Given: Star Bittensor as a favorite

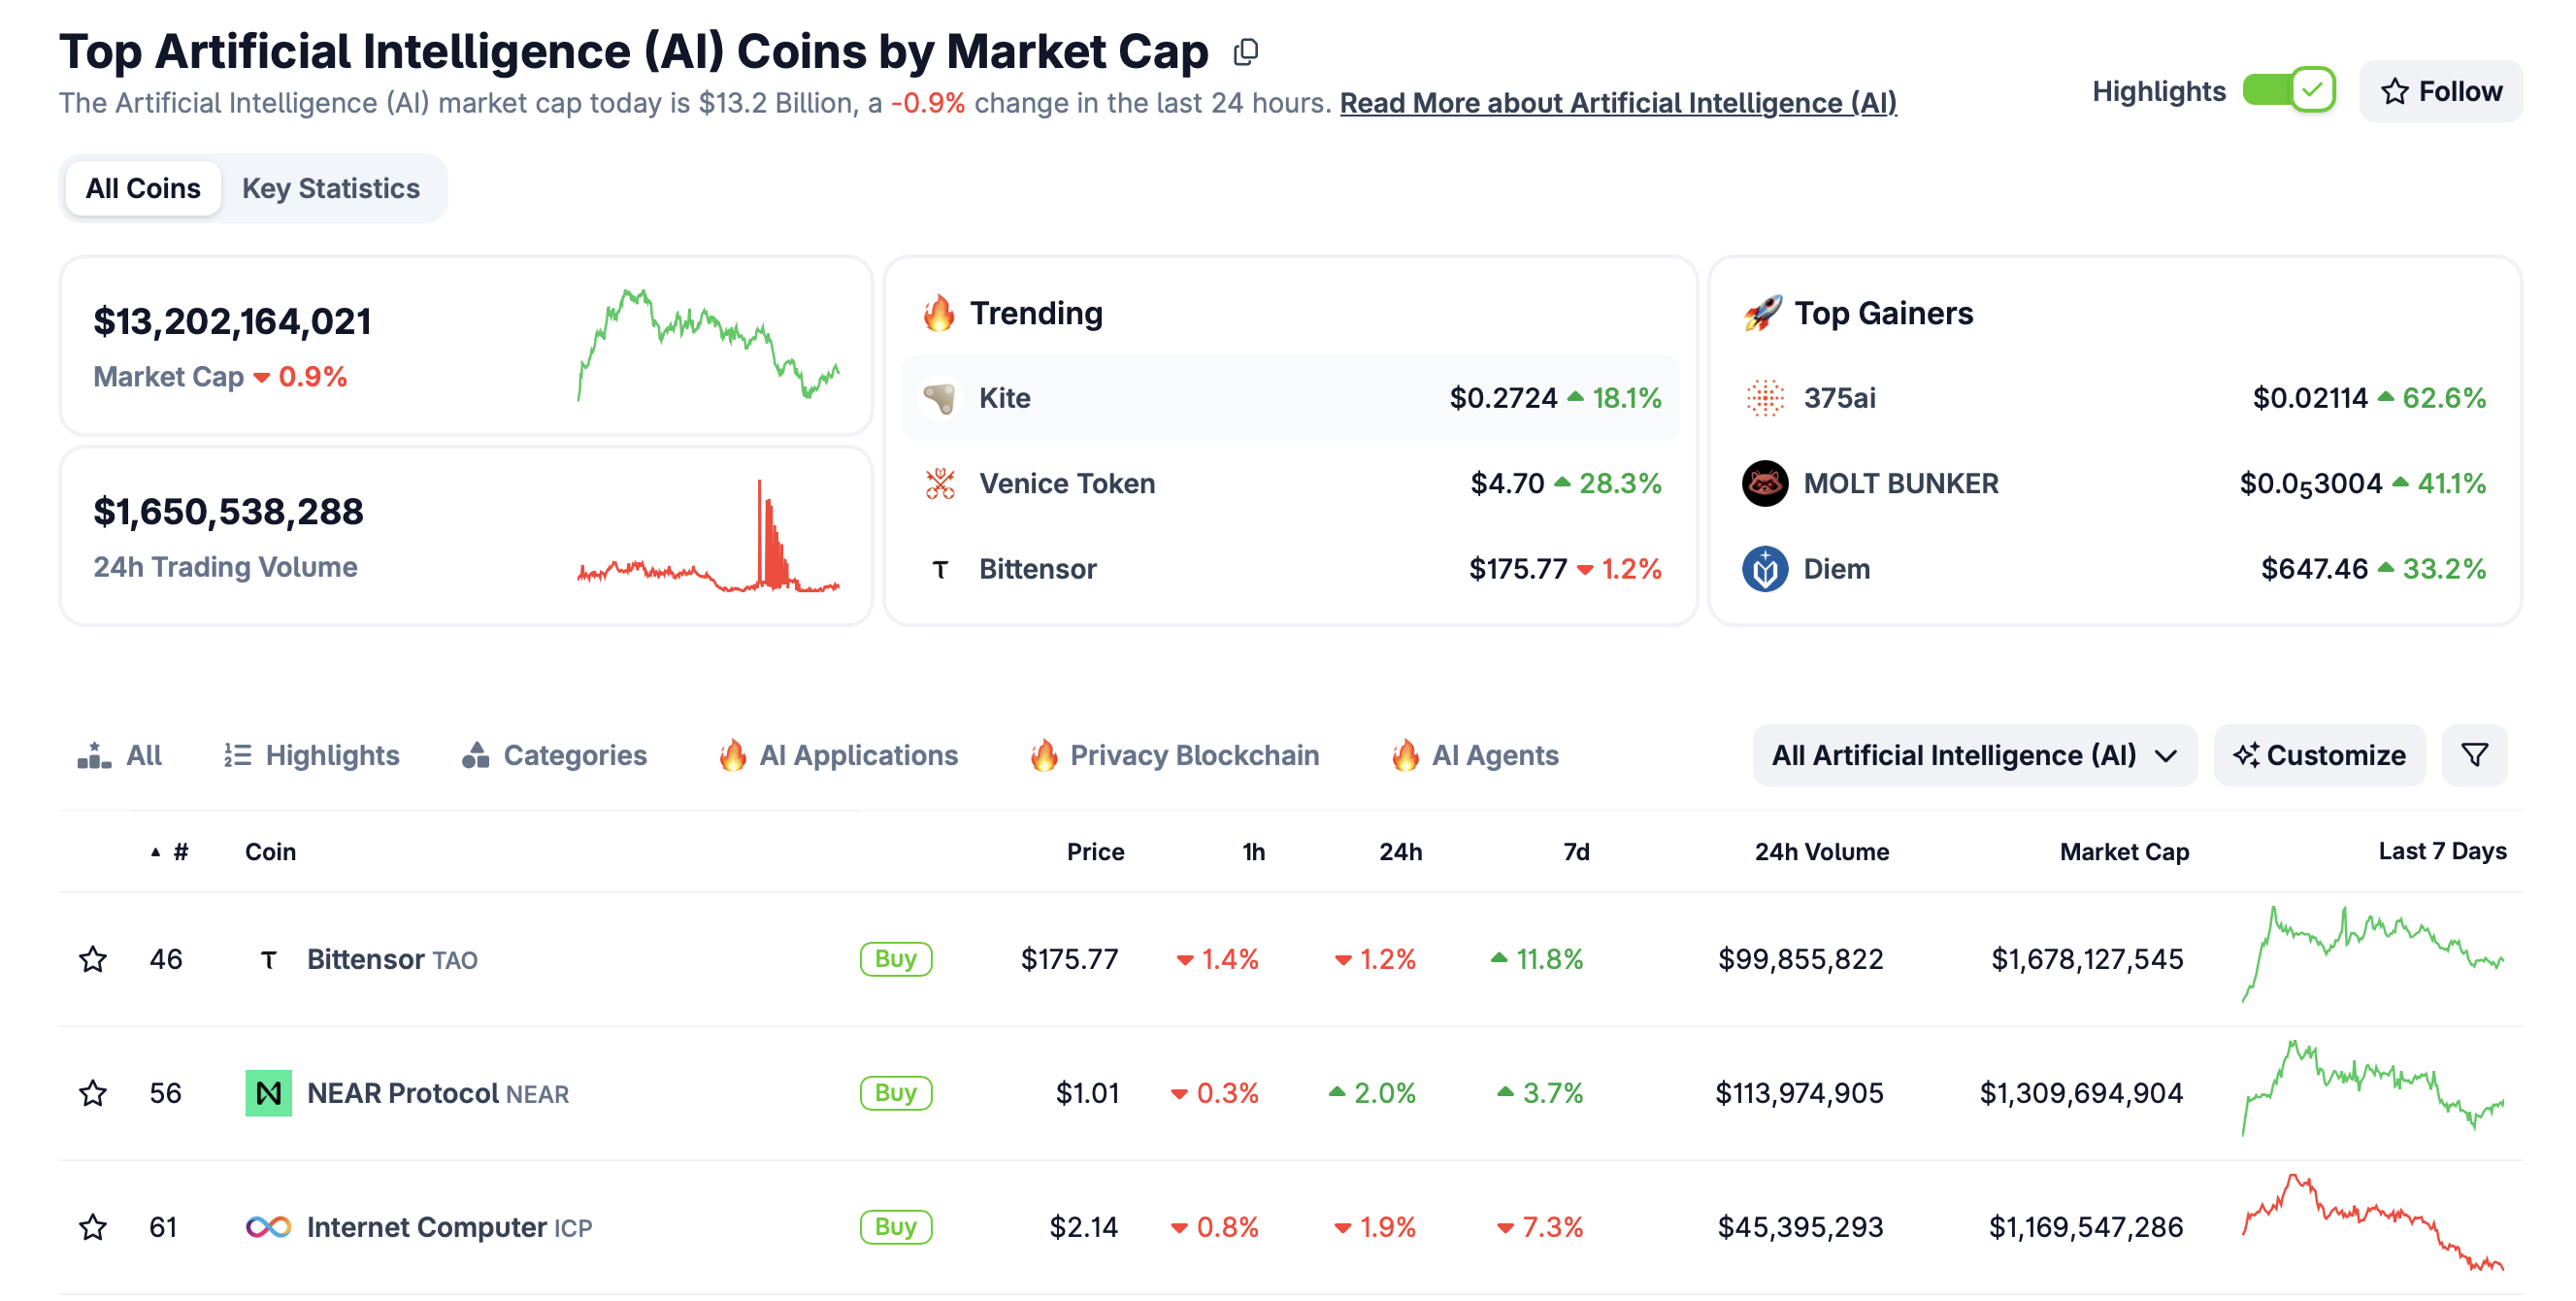Looking at the screenshot, I should 93,959.
